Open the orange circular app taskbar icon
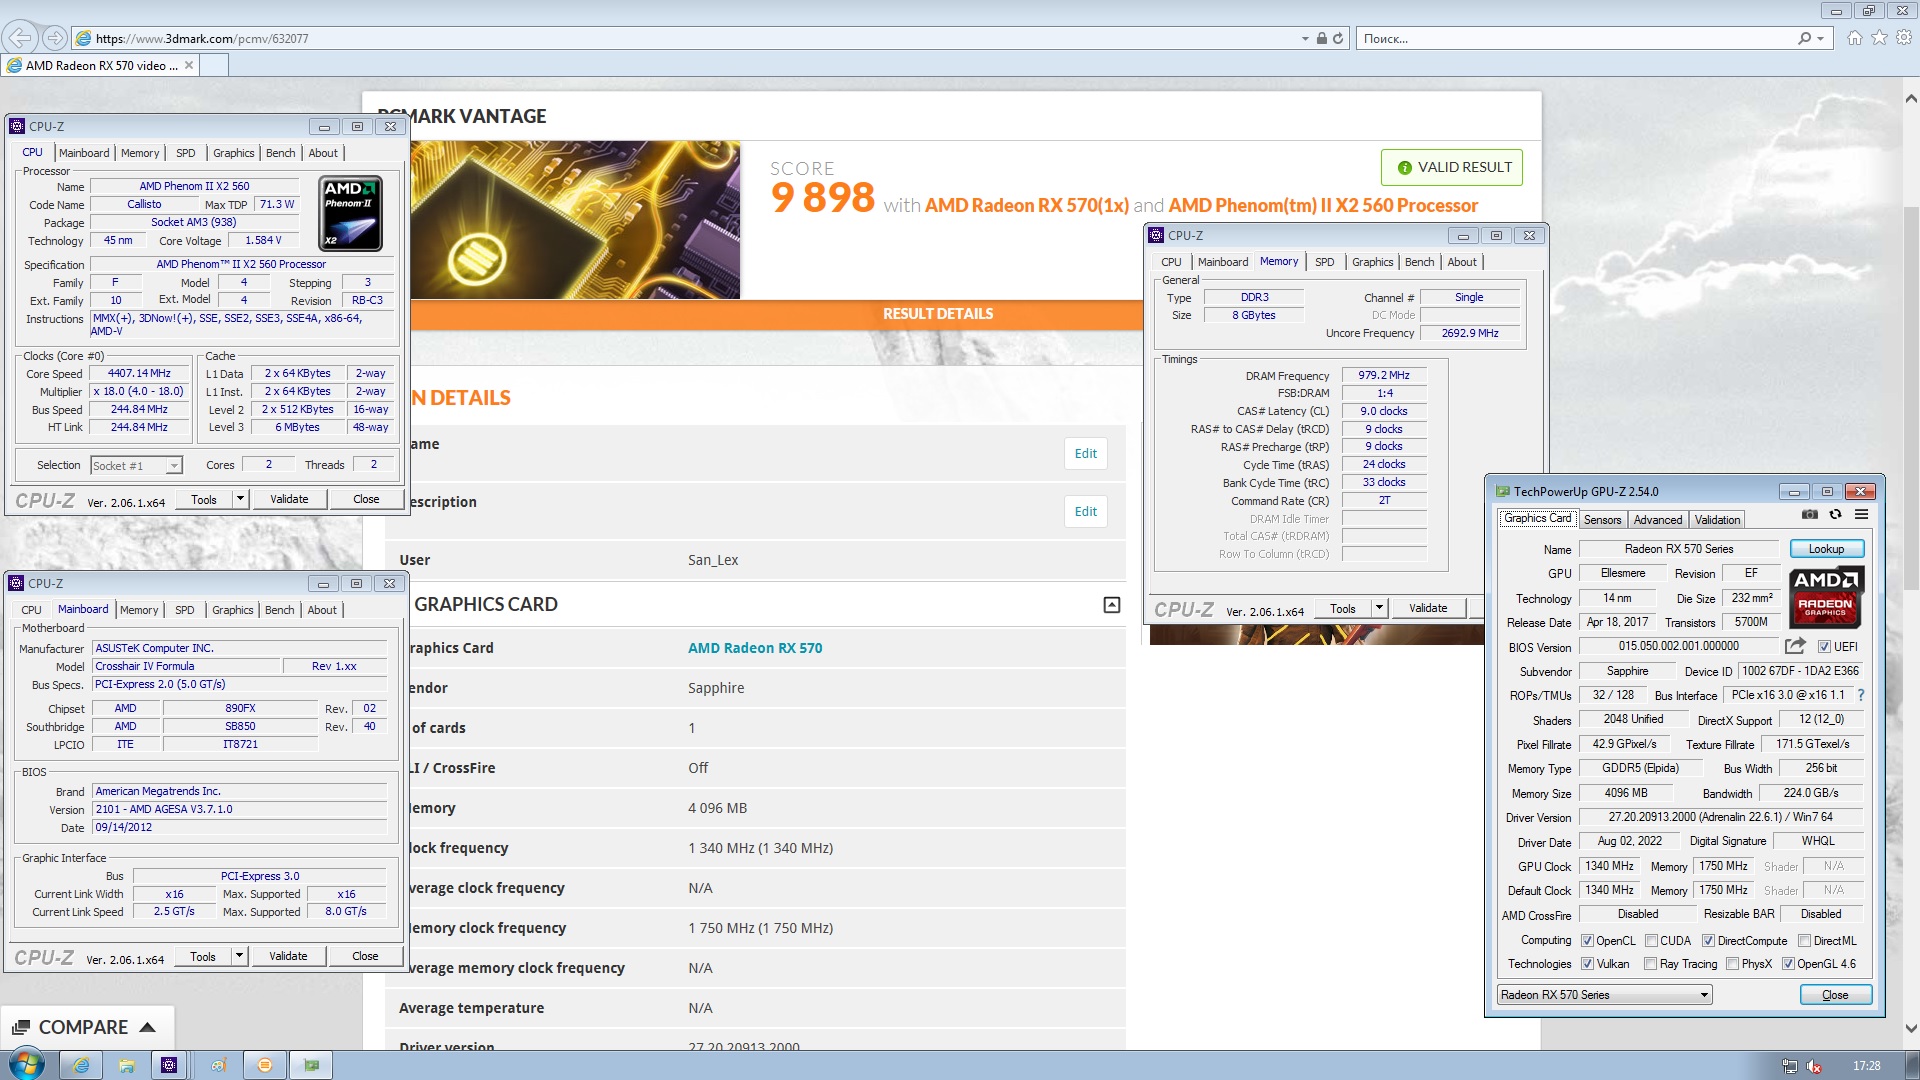 coord(264,1065)
